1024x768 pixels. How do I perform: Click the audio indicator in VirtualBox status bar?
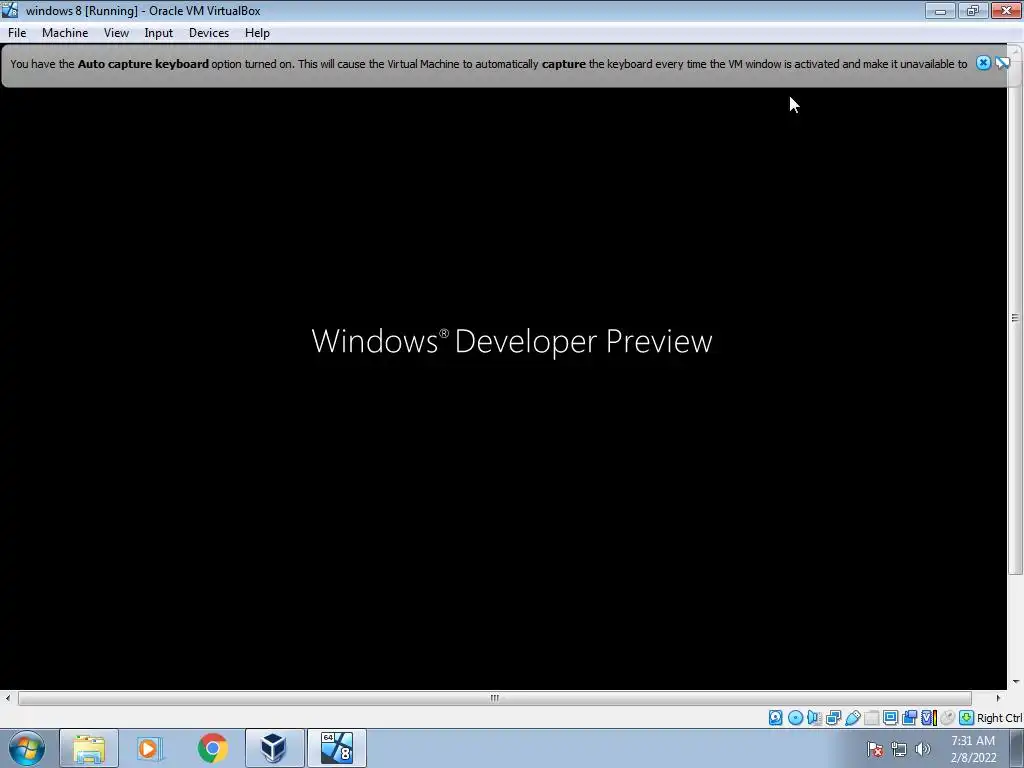click(x=814, y=718)
